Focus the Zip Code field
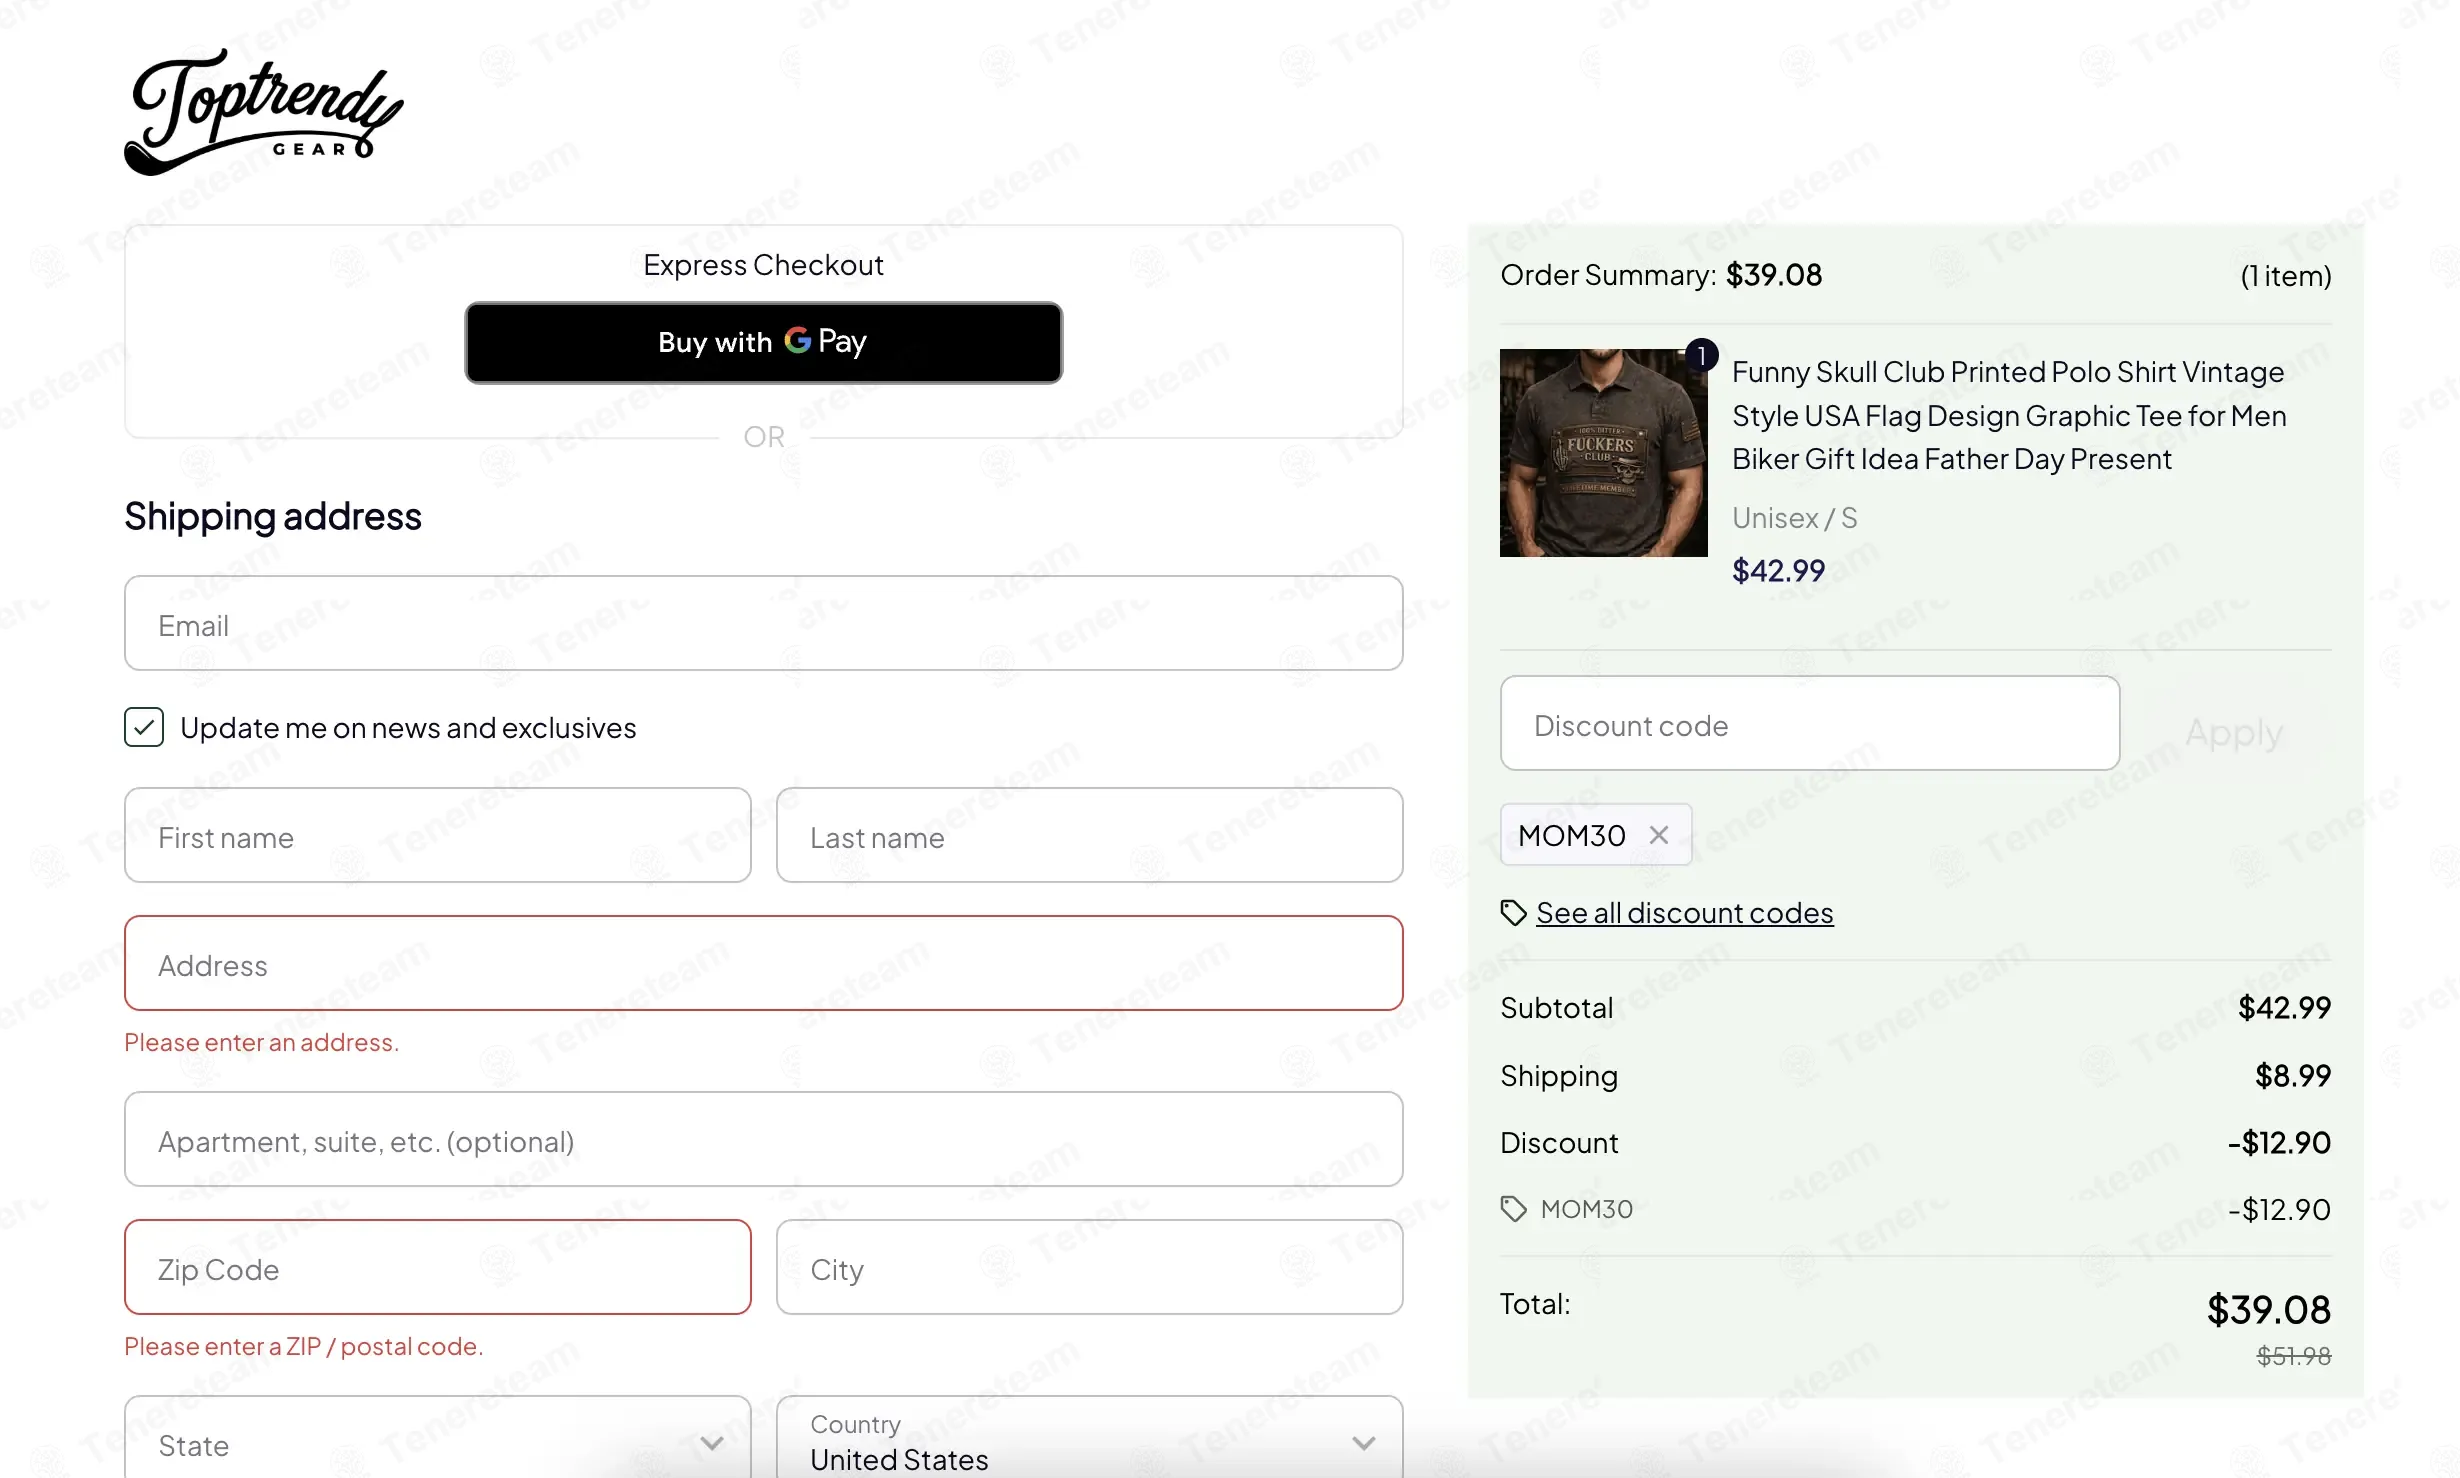2460x1478 pixels. pyautogui.click(x=438, y=1267)
